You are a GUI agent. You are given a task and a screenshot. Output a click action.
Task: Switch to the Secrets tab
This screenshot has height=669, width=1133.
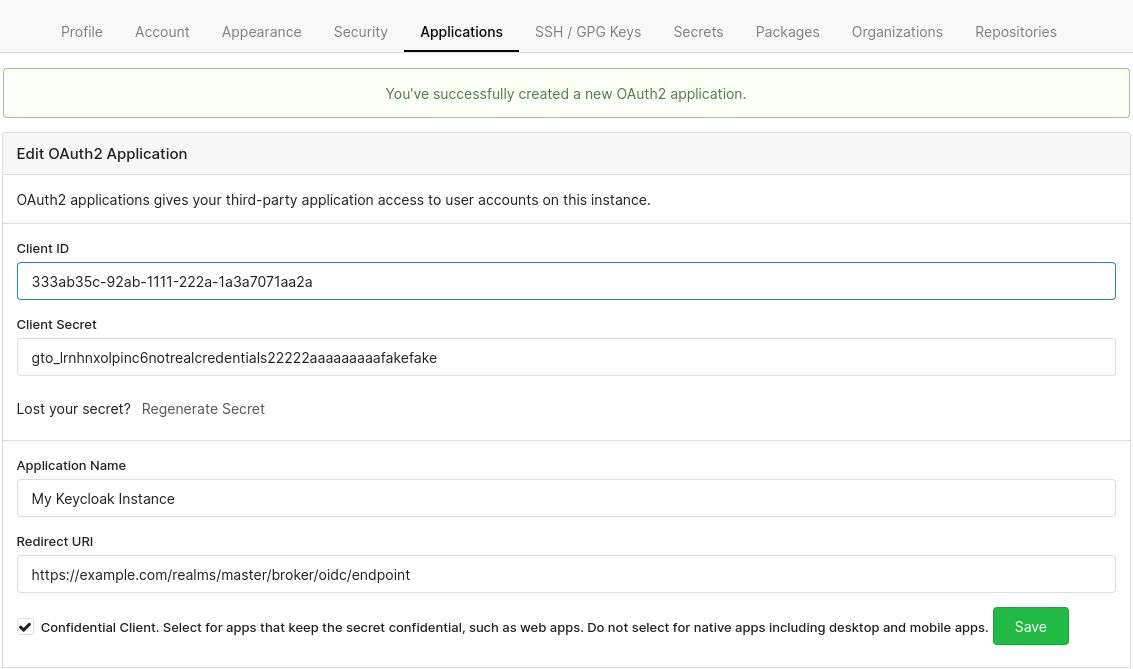point(698,31)
